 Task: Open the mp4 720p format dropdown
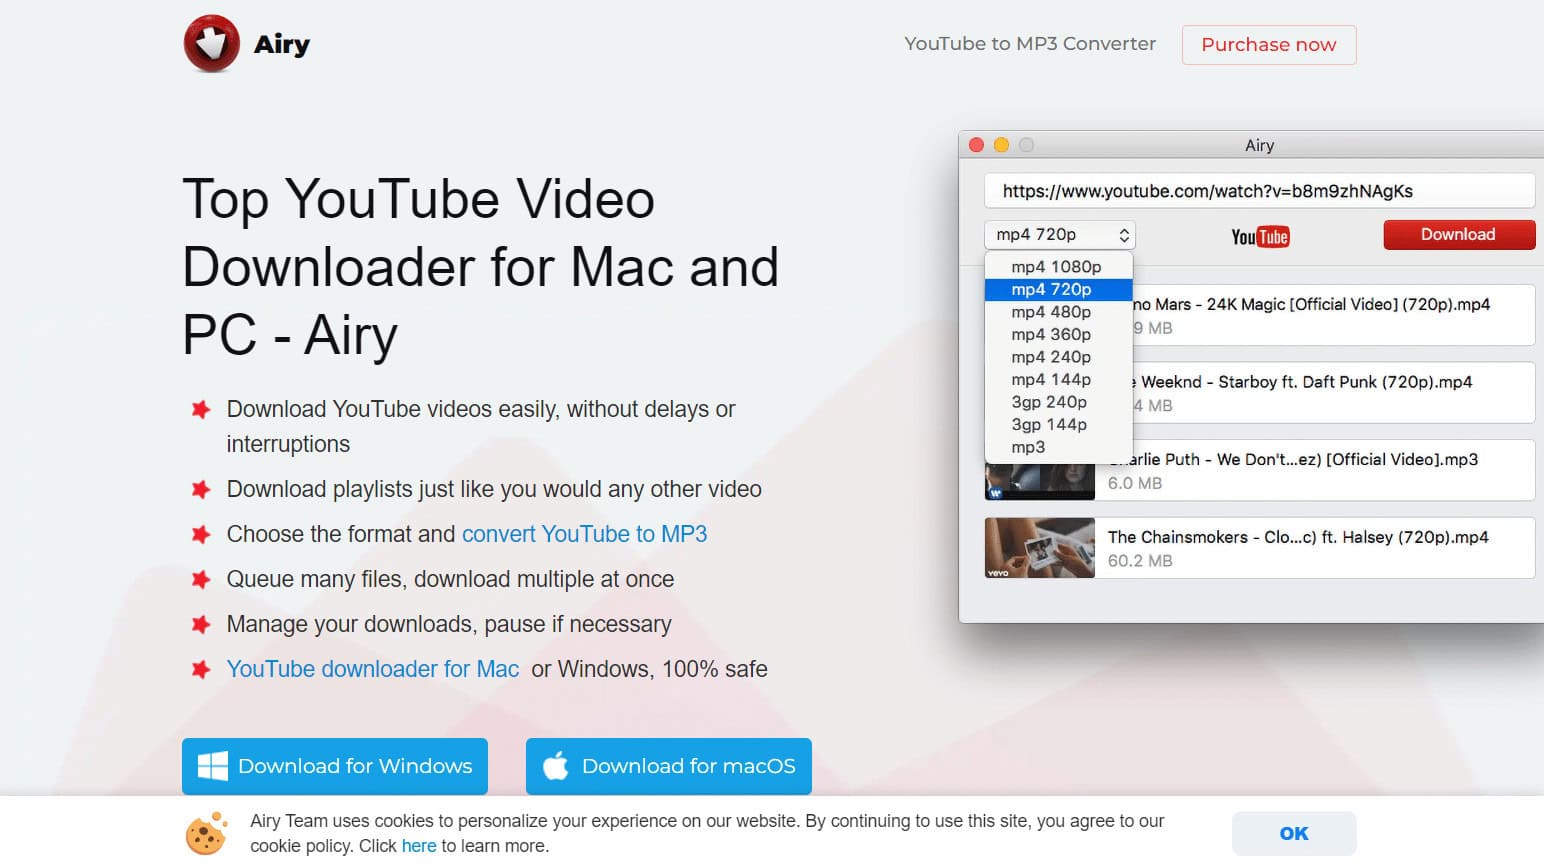click(1060, 235)
